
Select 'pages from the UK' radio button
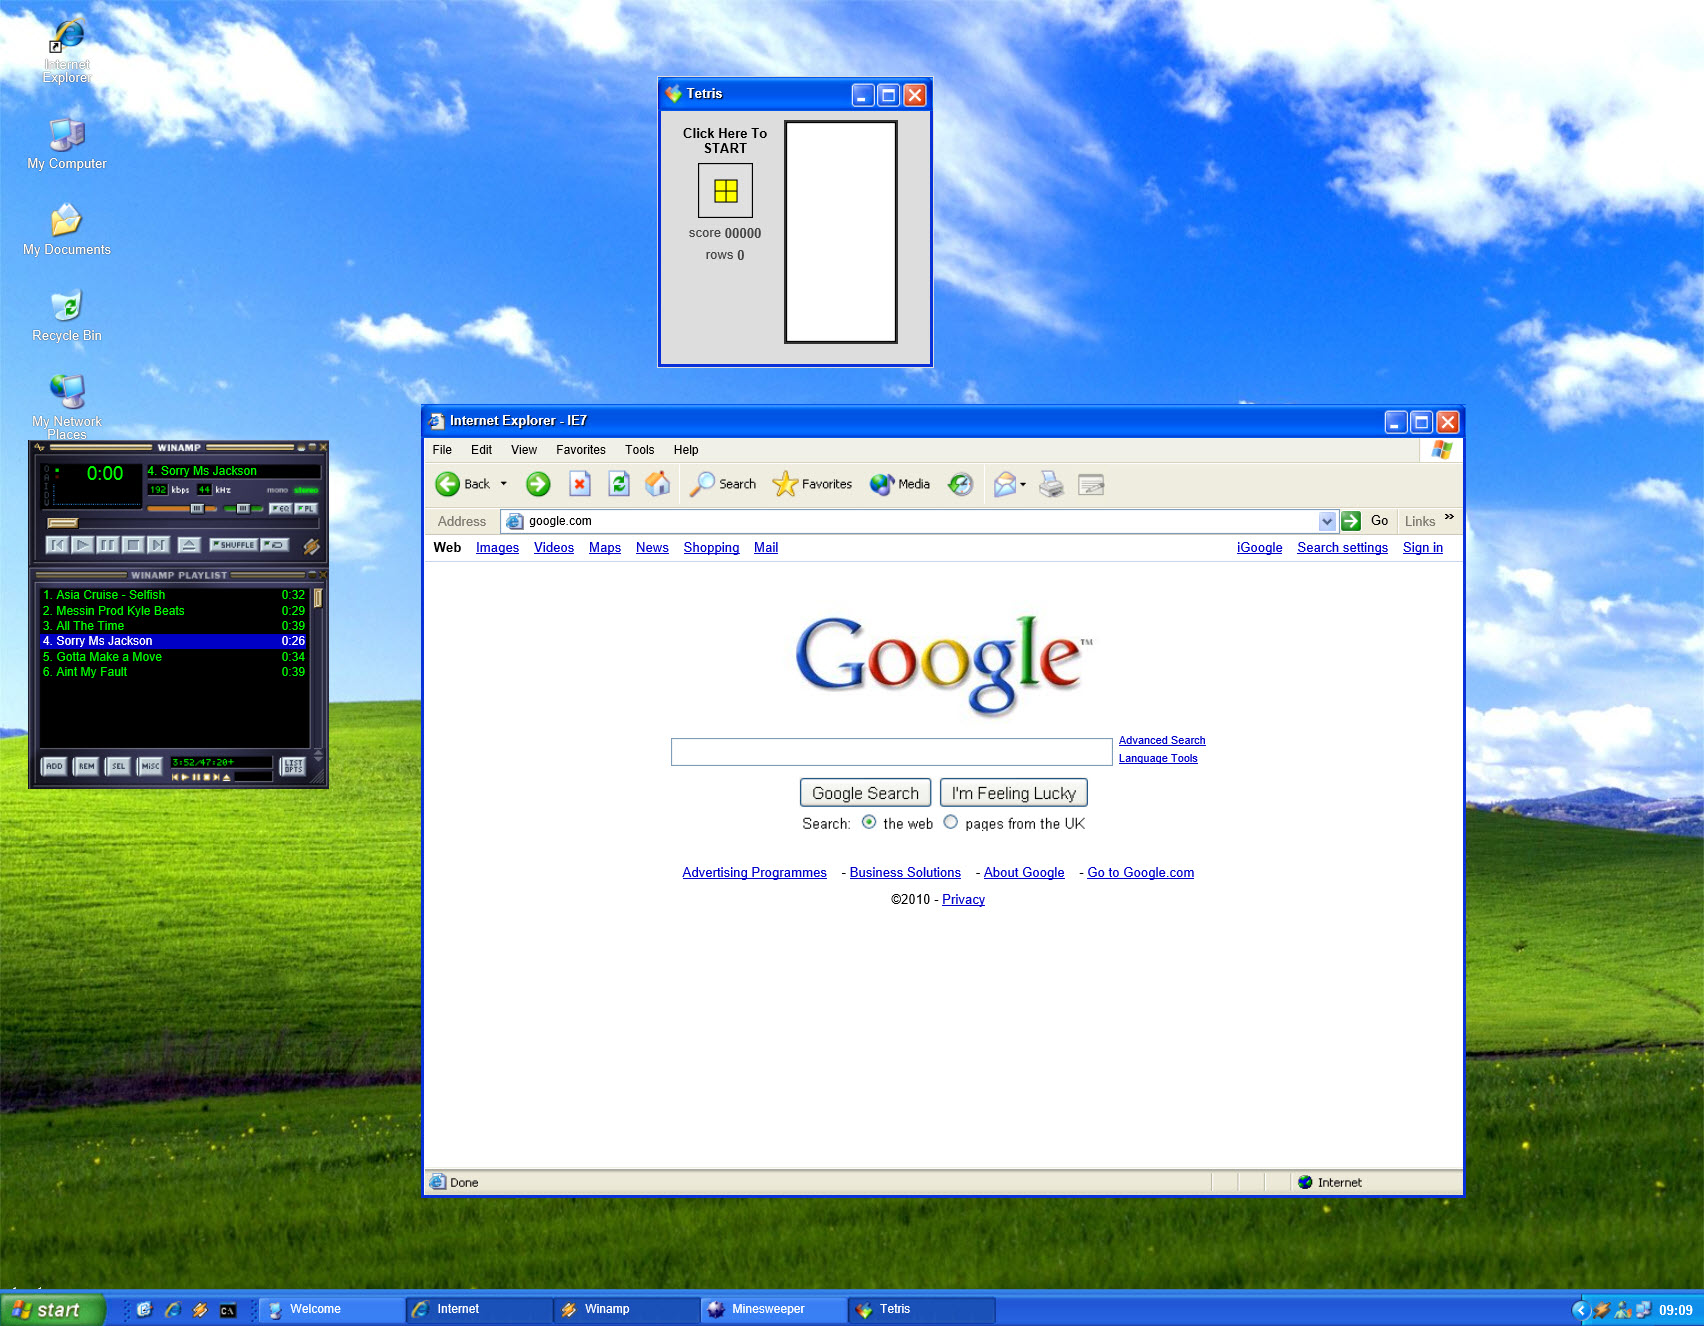click(x=950, y=822)
